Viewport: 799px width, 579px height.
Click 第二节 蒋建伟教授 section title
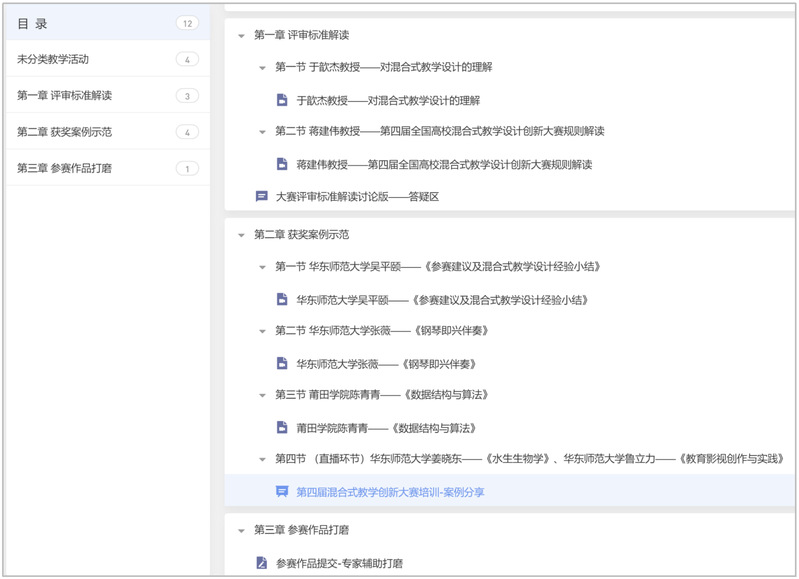click(x=440, y=131)
